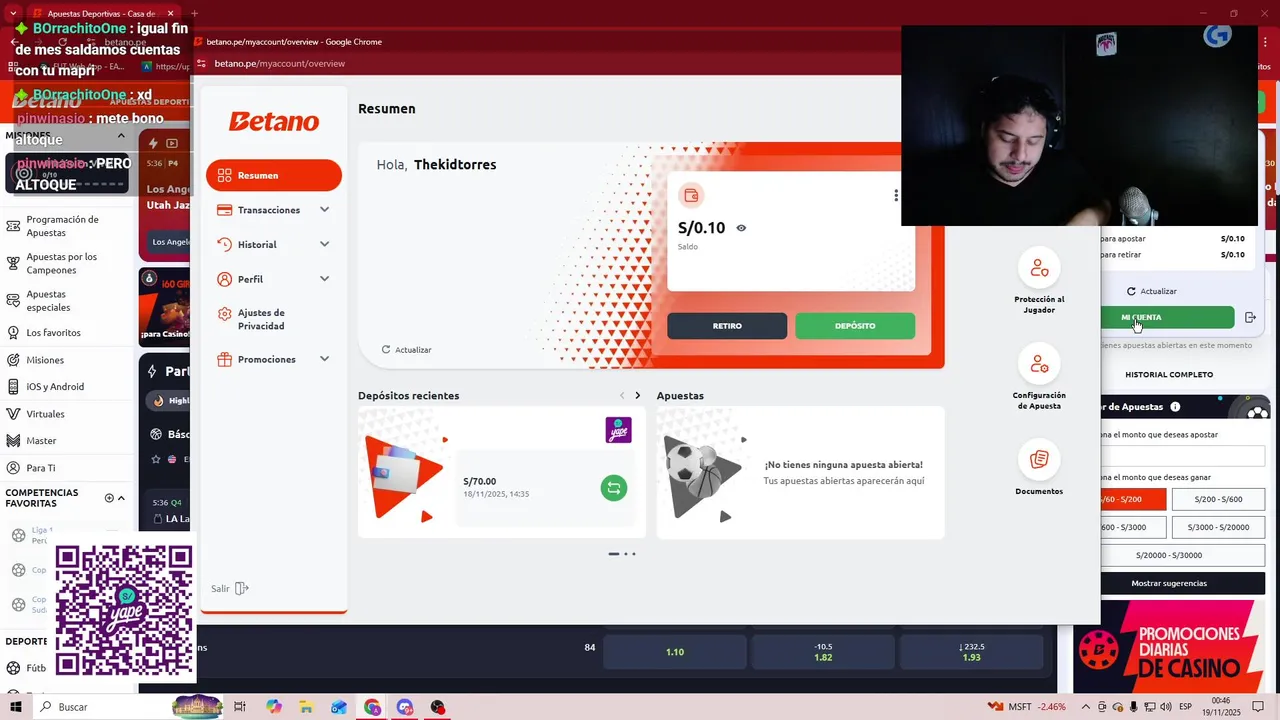Open Task View in taskbar

coord(240,707)
